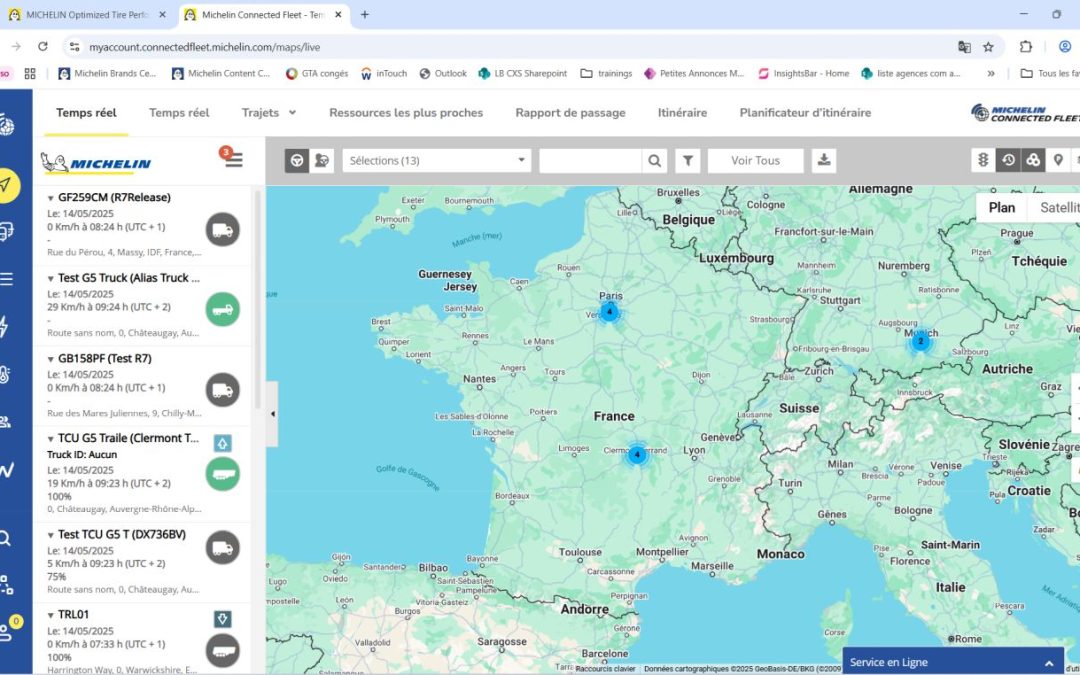Click green trailer icon for TCU G5 Traile
This screenshot has width=1080, height=675.
222,474
